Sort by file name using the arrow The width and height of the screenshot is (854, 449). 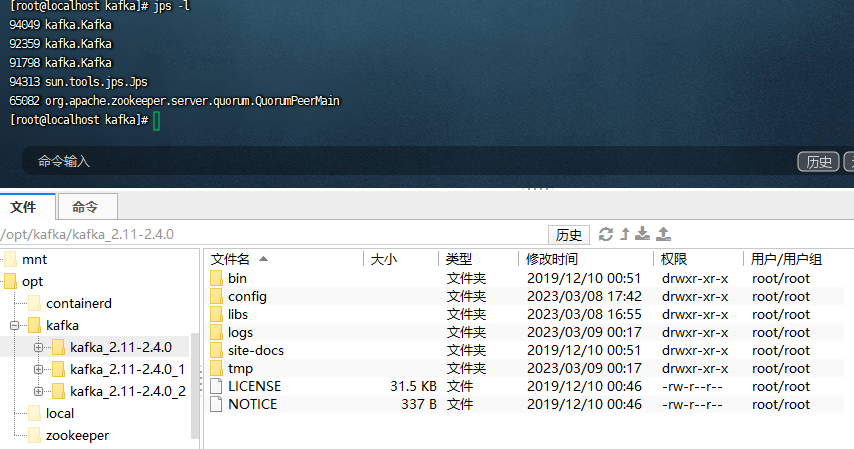[264, 259]
